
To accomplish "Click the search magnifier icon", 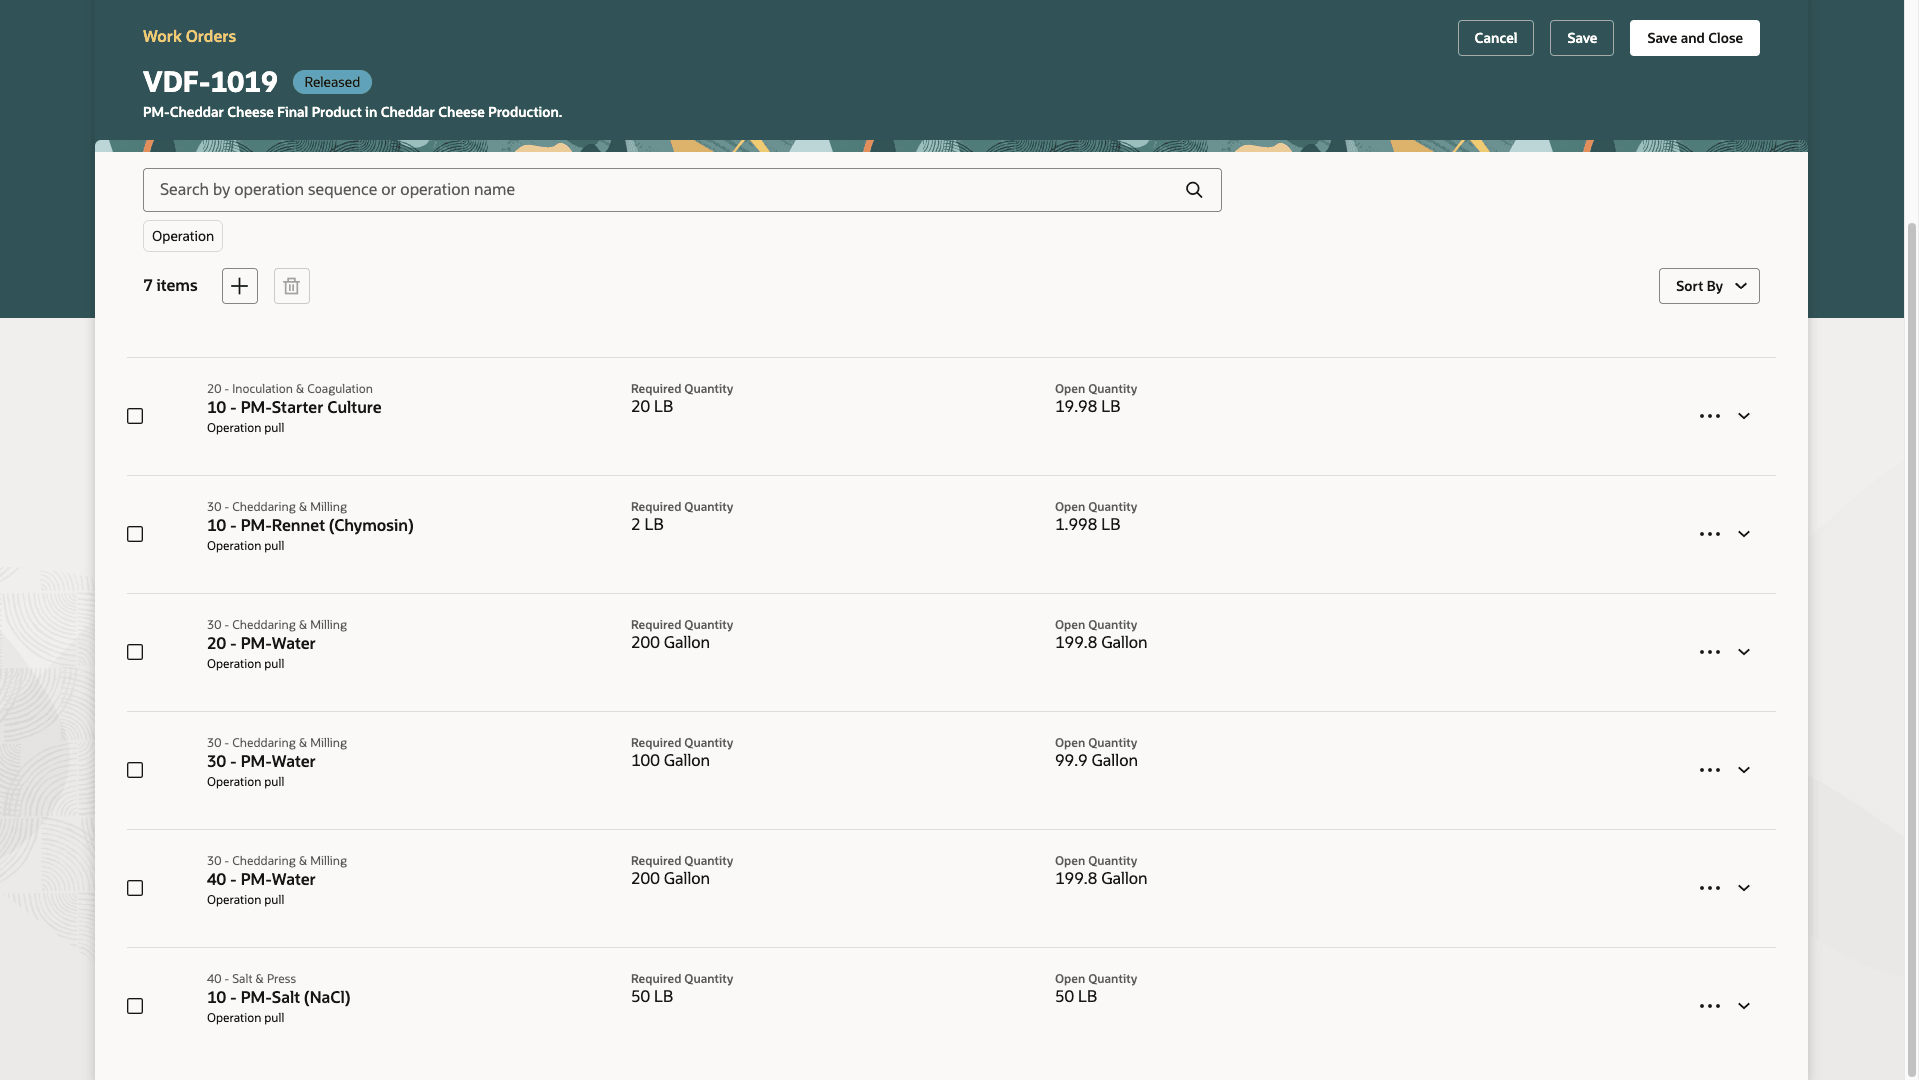I will click(x=1193, y=190).
